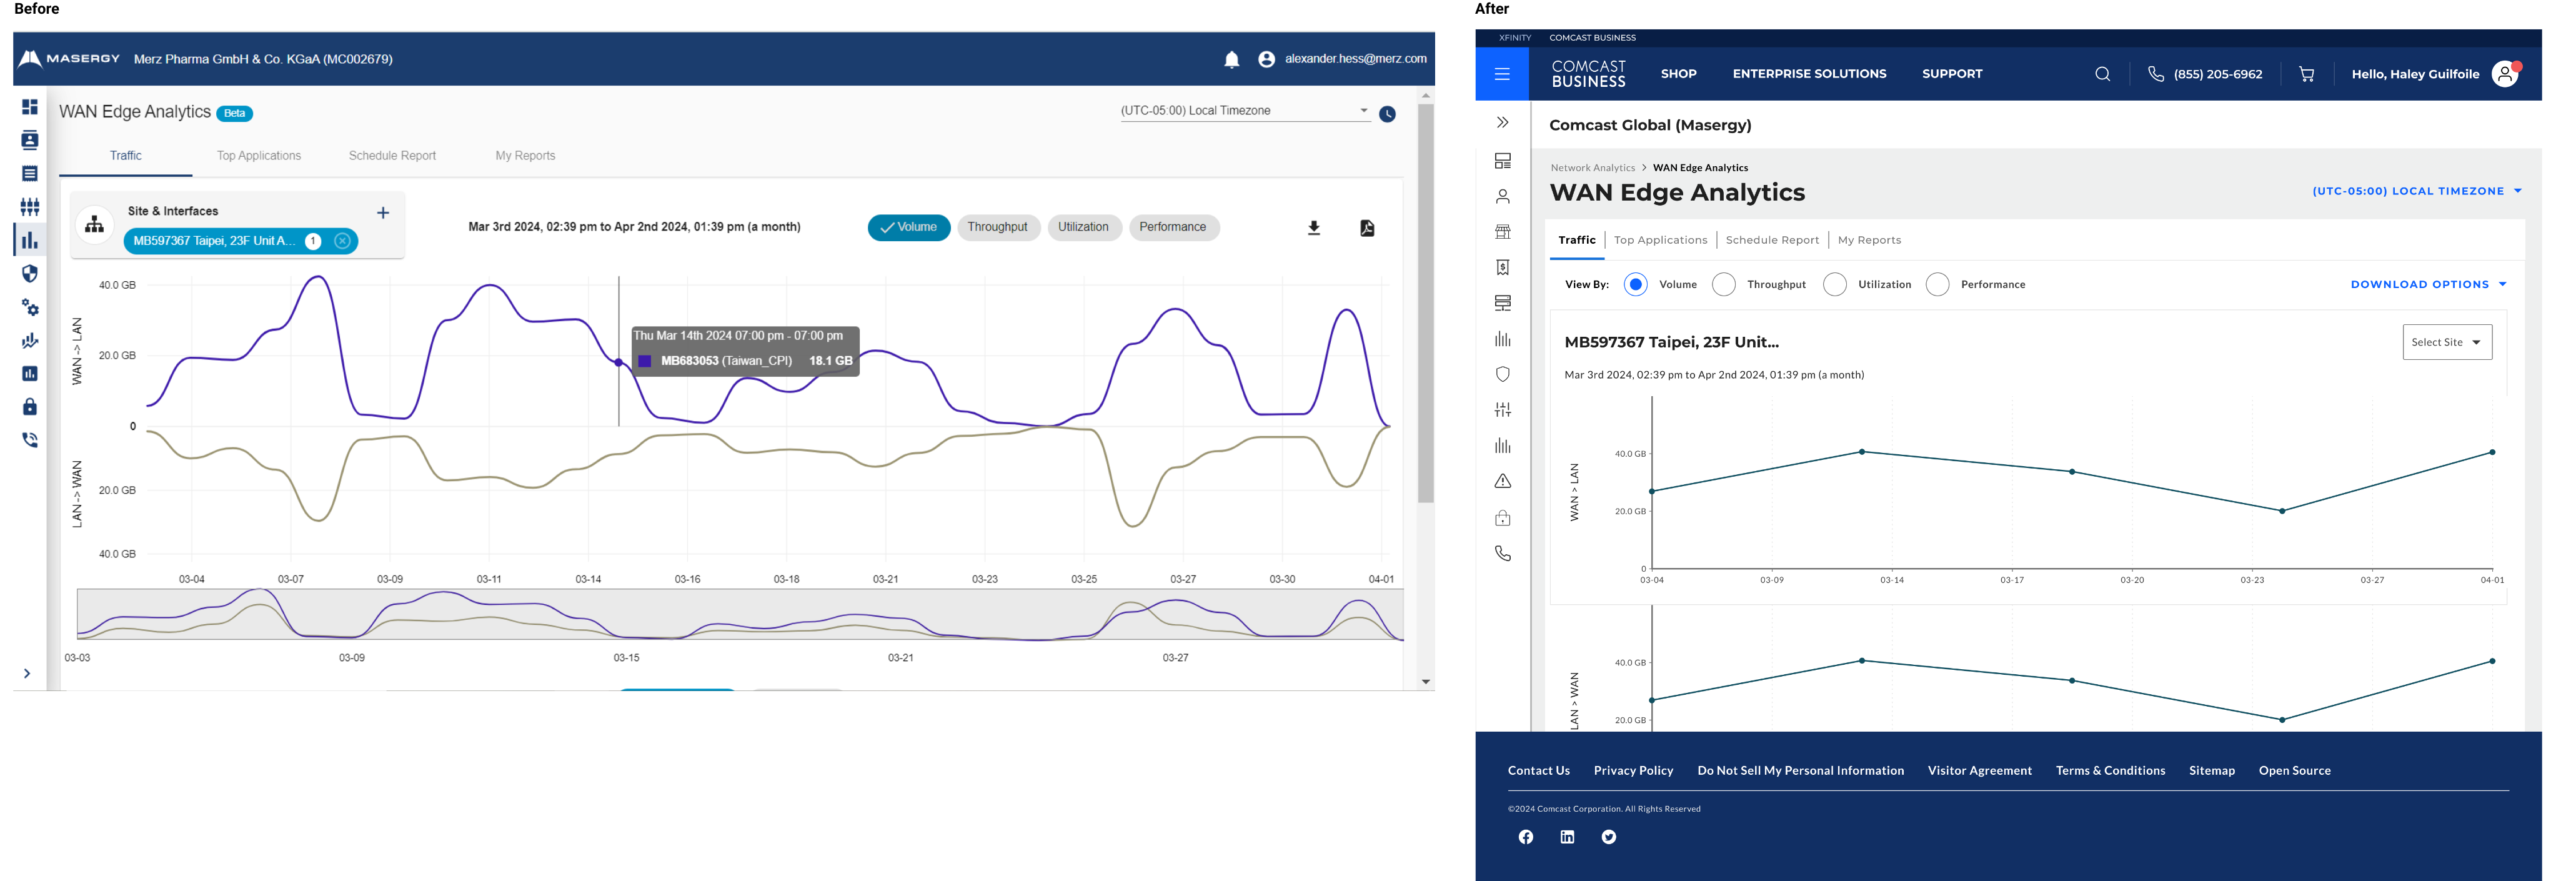Open the list document icon in Masergy sidebar
This screenshot has width=2576, height=881.
[30, 174]
